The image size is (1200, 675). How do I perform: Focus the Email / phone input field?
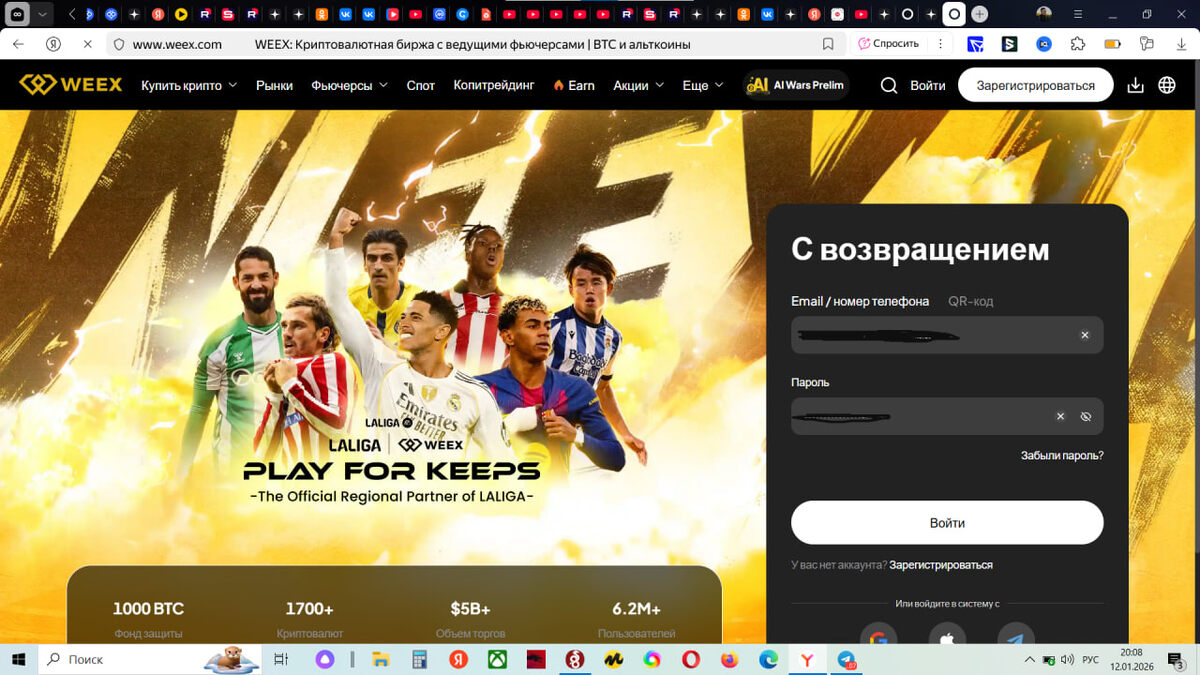947,335
